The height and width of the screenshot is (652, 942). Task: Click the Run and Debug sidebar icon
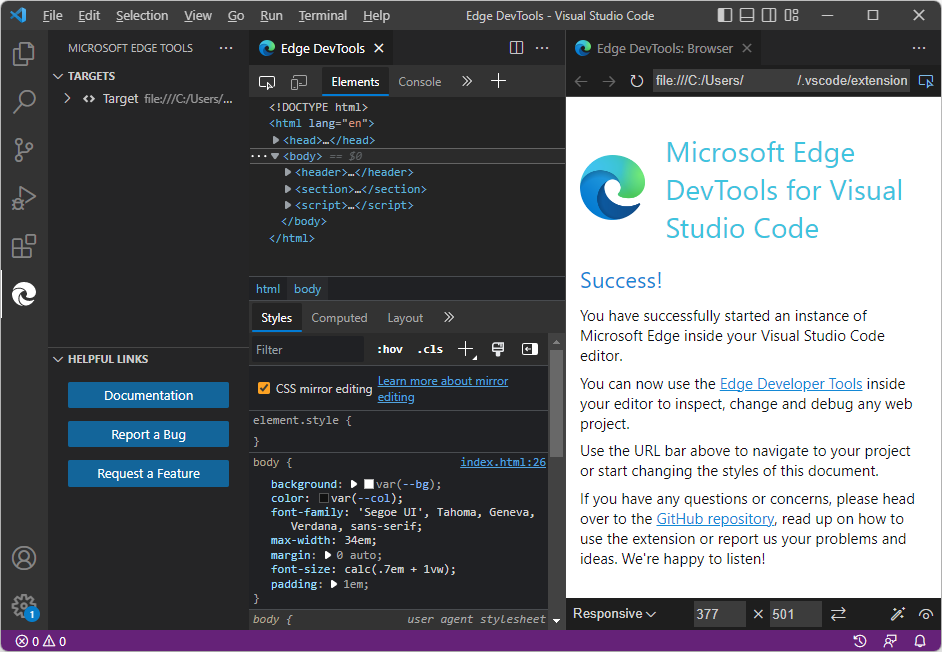[x=24, y=198]
